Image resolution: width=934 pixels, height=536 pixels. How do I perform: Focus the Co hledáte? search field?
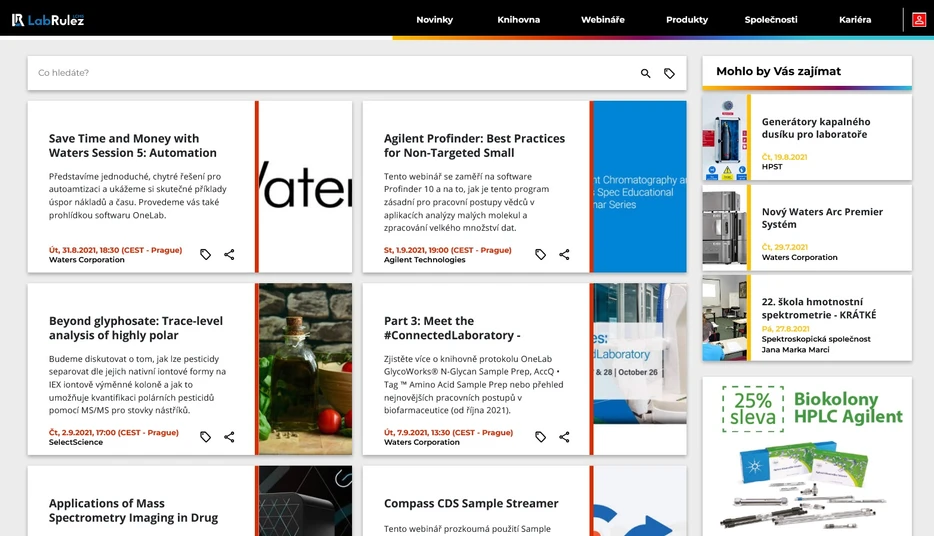(x=334, y=73)
